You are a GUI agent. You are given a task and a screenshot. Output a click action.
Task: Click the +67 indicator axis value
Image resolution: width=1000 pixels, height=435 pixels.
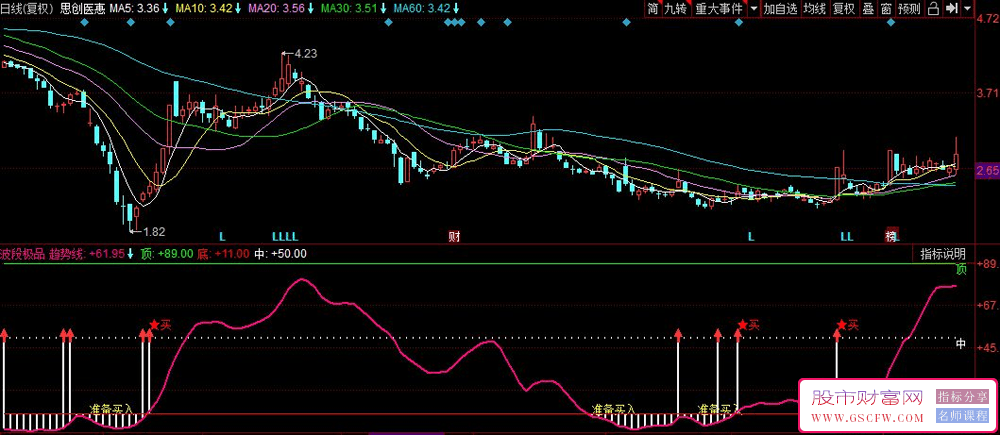987,306
